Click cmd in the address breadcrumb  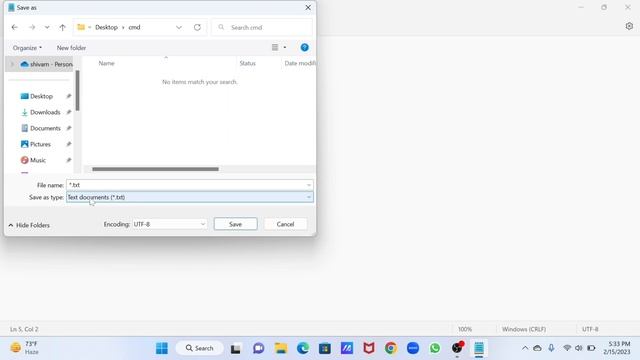coord(134,27)
